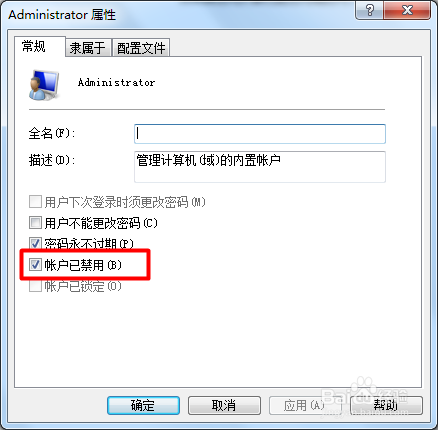Uncheck 密码永不过期 option

point(35,244)
